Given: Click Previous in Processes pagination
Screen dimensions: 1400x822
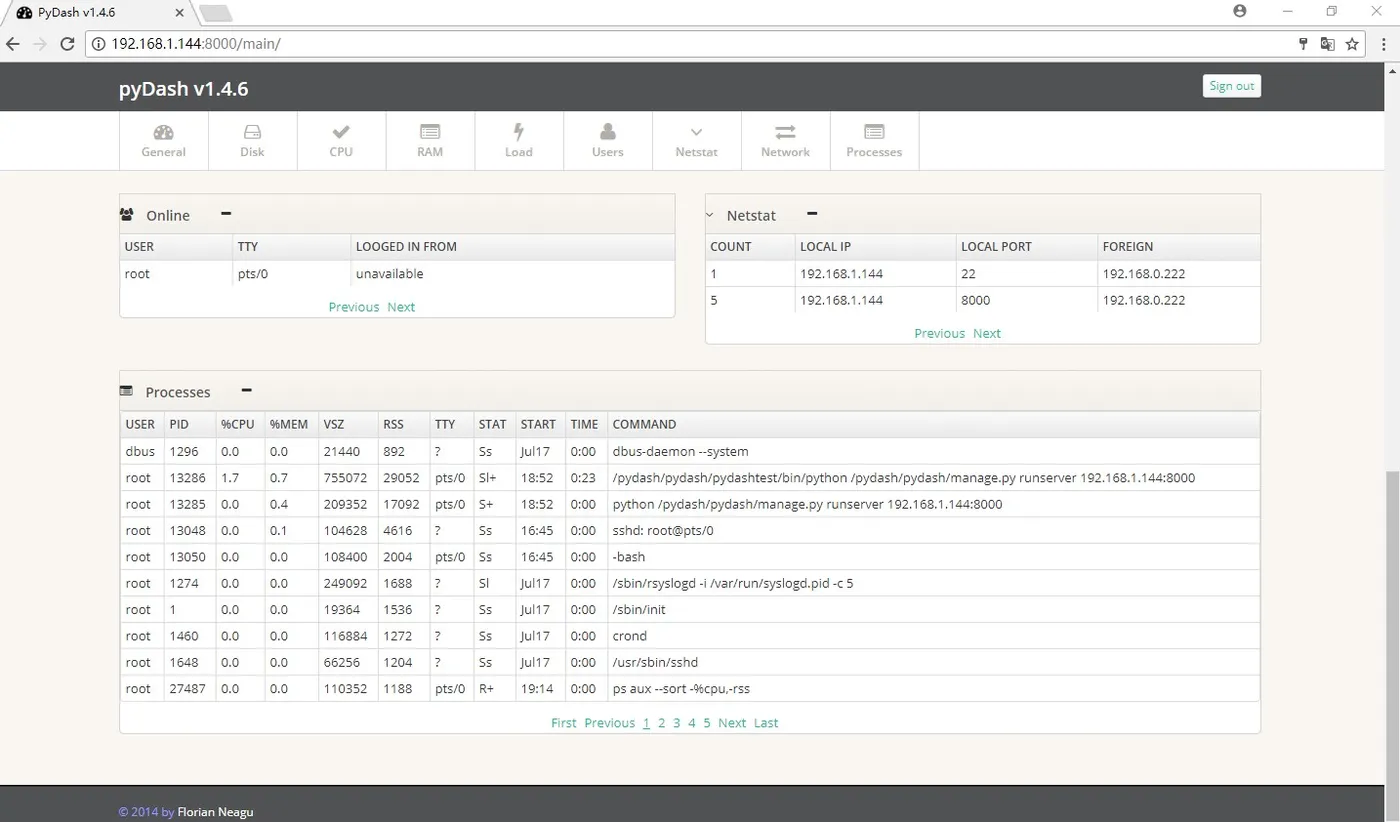Looking at the screenshot, I should [610, 723].
